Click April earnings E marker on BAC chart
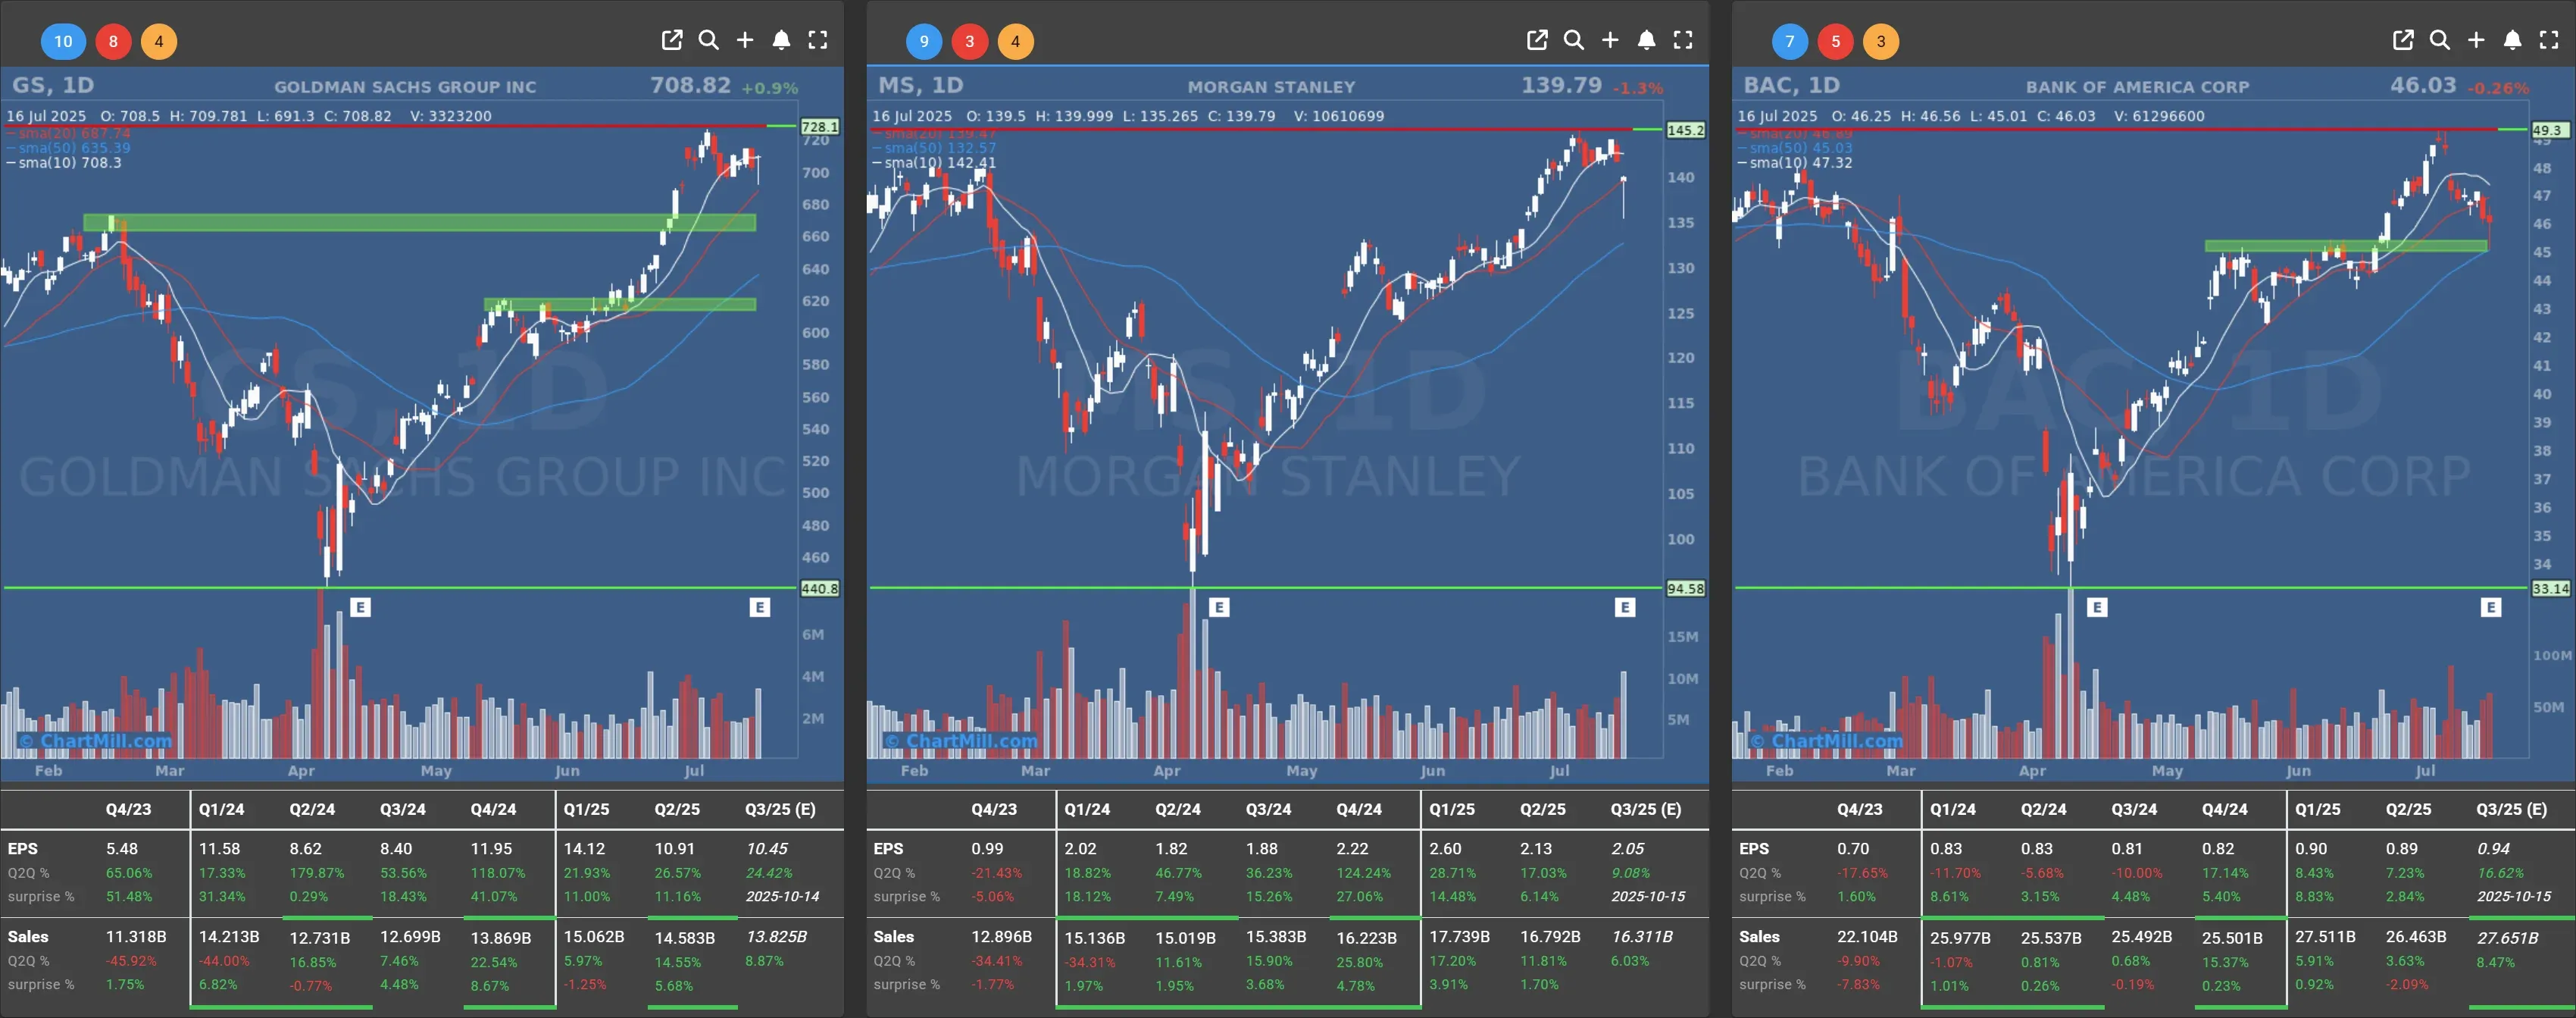Screen dimensions: 2576x1018 2097,607
